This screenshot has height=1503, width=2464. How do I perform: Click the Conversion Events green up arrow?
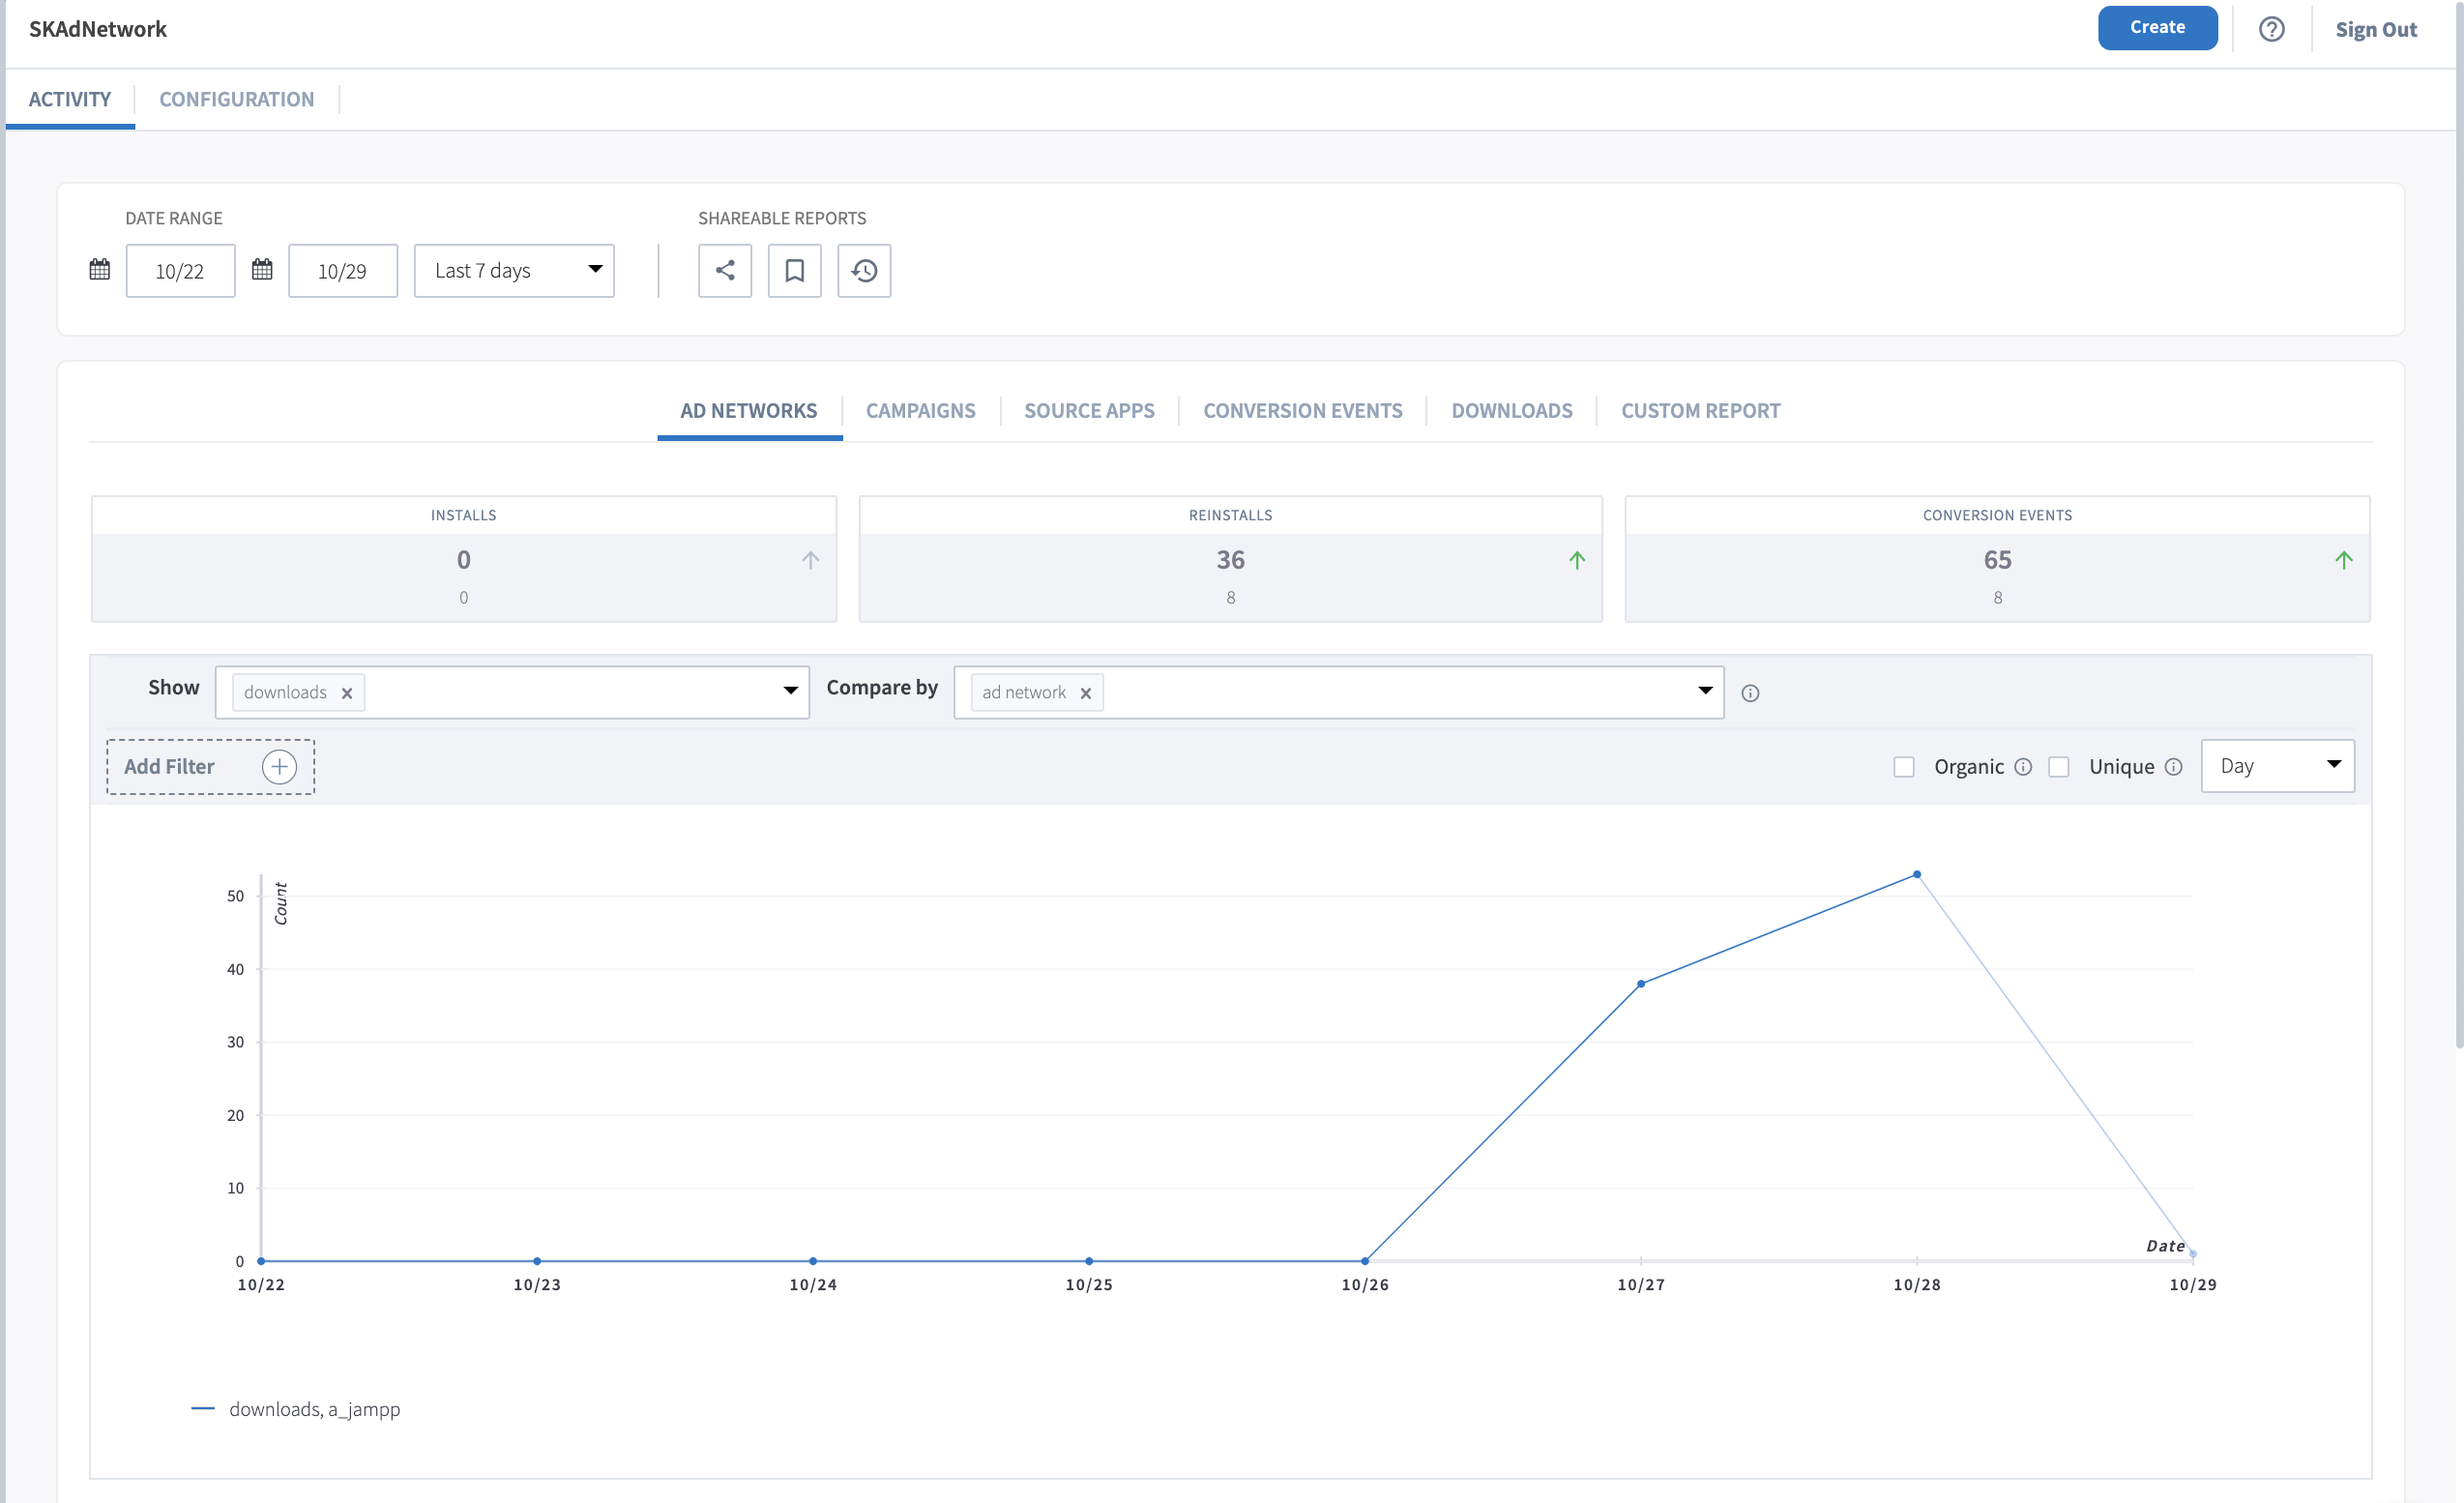click(x=2344, y=560)
